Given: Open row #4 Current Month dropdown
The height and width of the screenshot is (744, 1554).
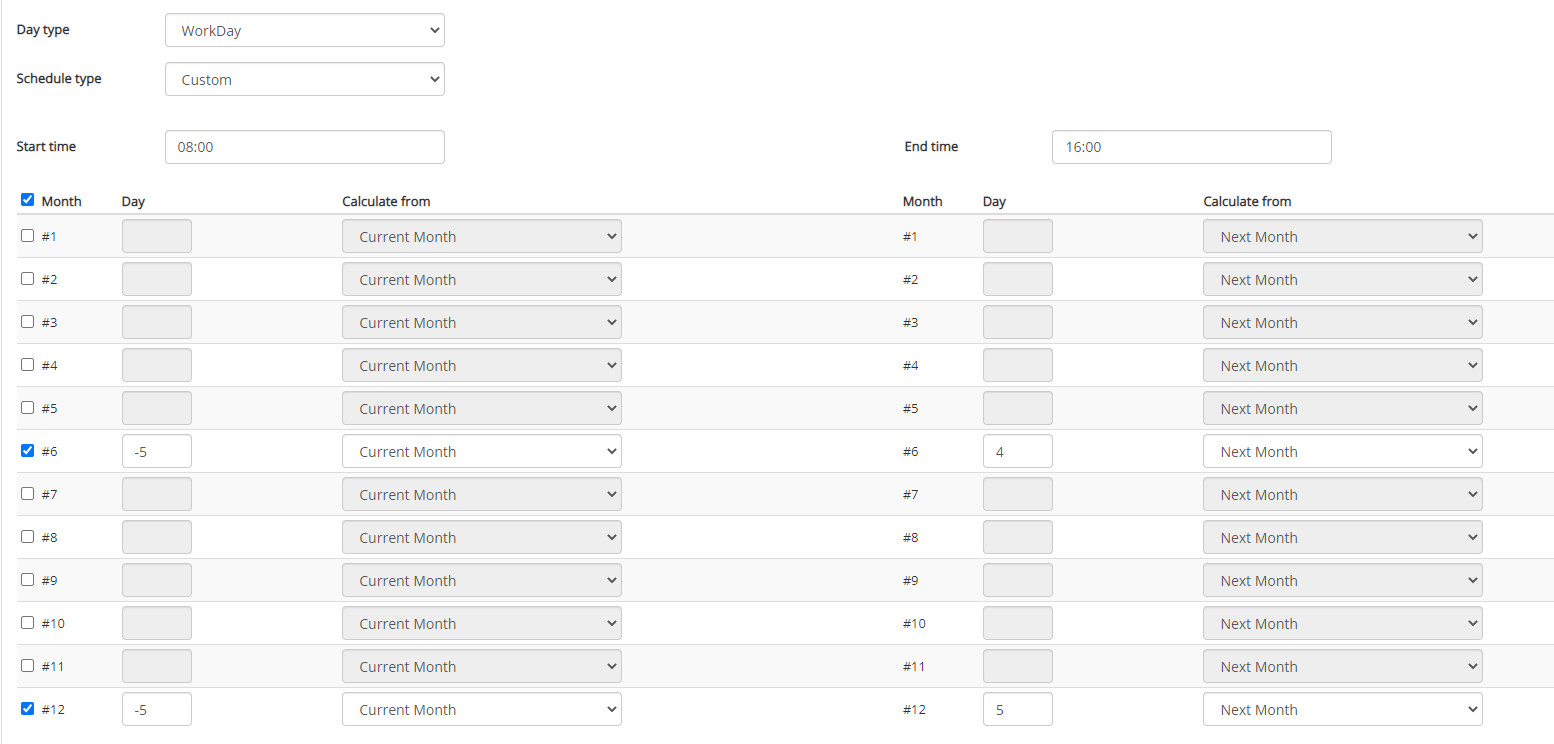Looking at the screenshot, I should click(x=482, y=365).
